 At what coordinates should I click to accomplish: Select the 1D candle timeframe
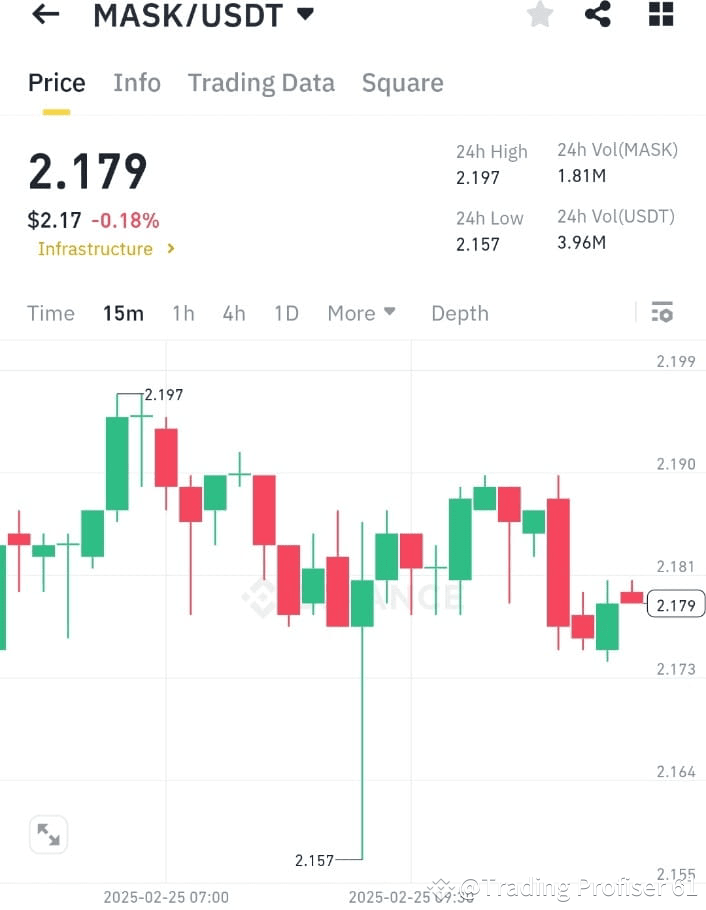point(286,313)
